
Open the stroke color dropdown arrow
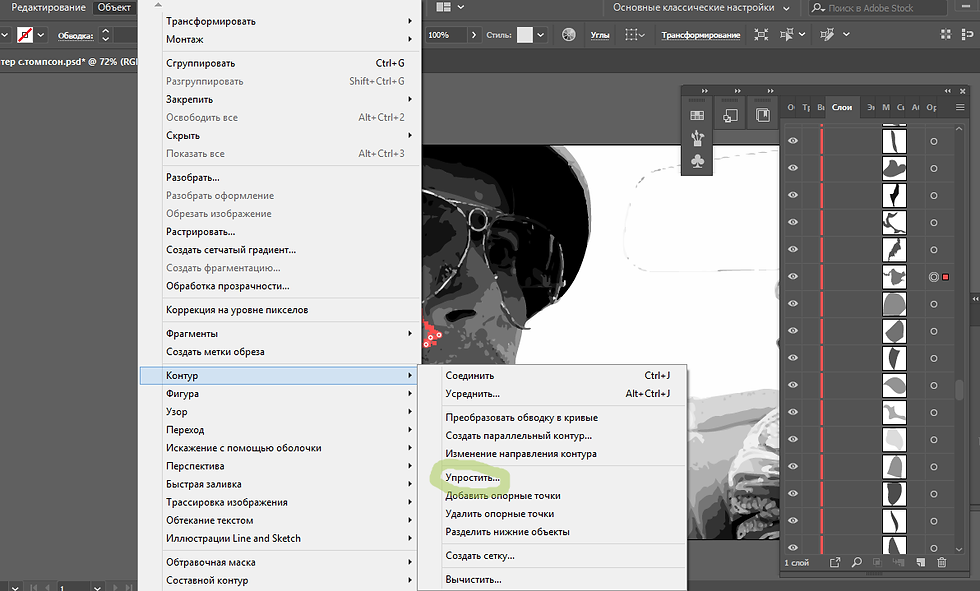pos(41,35)
